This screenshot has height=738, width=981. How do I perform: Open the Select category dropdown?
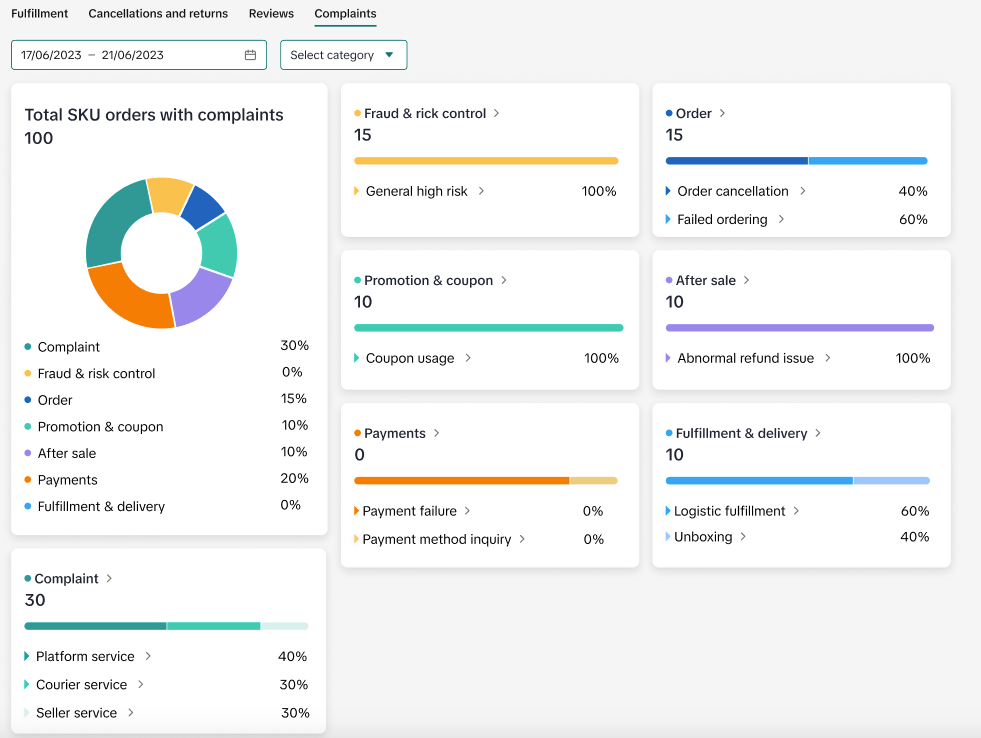click(343, 55)
